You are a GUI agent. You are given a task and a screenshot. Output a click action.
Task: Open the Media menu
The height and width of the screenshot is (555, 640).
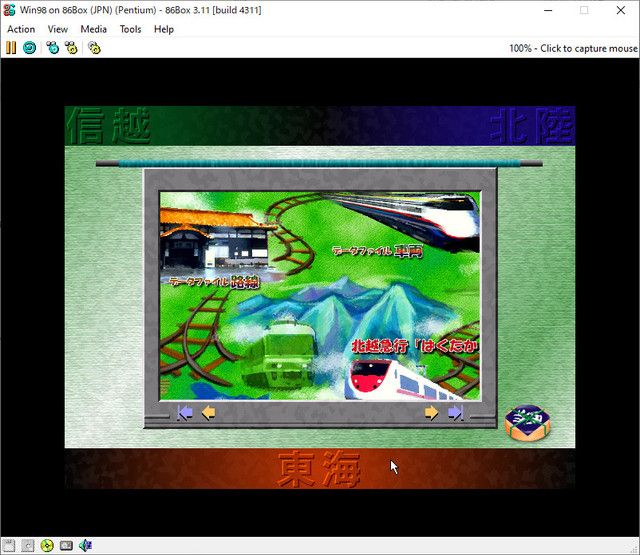click(93, 29)
